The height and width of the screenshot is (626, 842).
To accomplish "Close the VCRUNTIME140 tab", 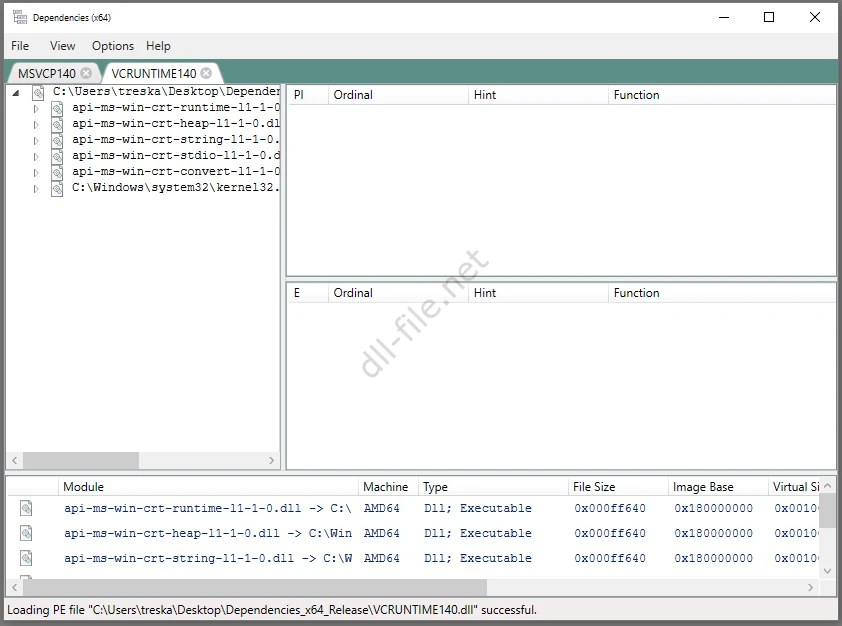I will [206, 73].
